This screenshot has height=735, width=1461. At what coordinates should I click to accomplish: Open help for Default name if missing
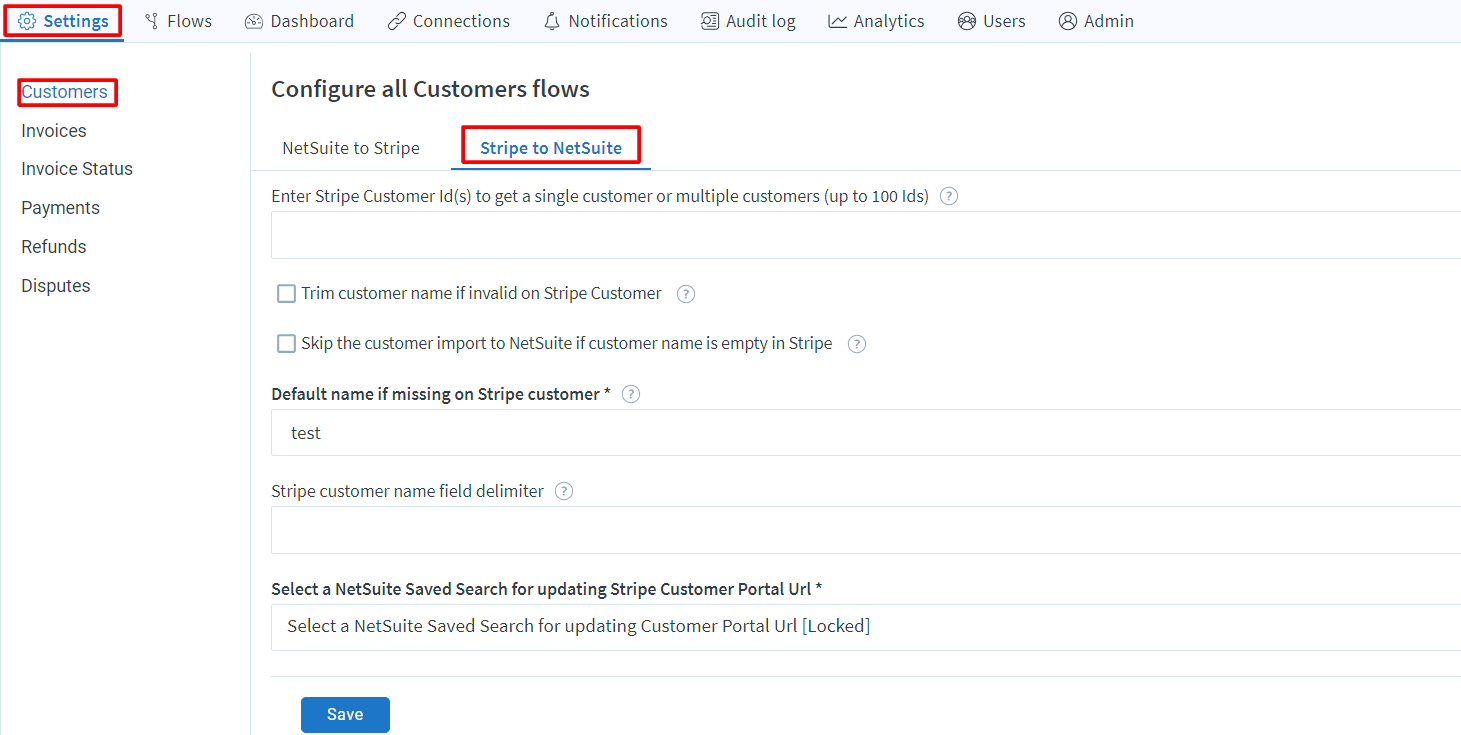tap(631, 394)
